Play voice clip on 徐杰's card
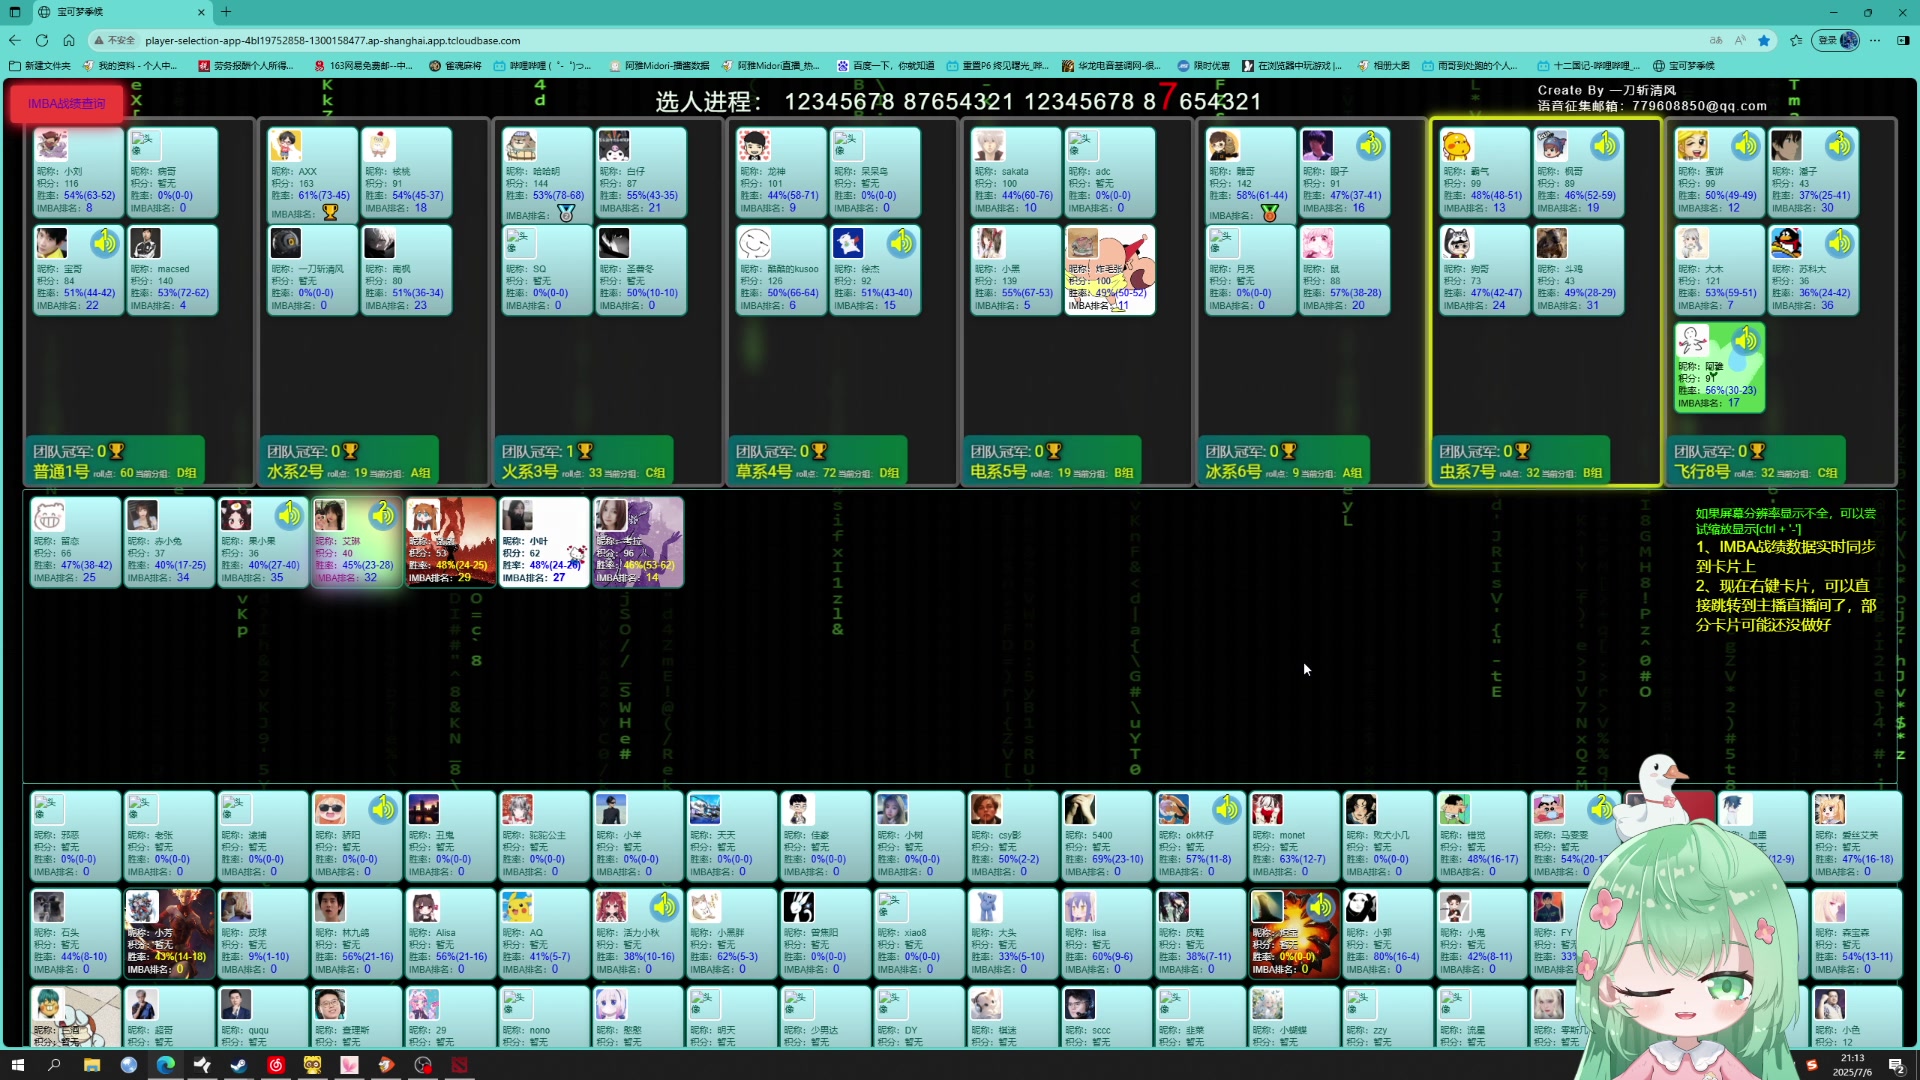1920x1080 pixels. pos(901,243)
